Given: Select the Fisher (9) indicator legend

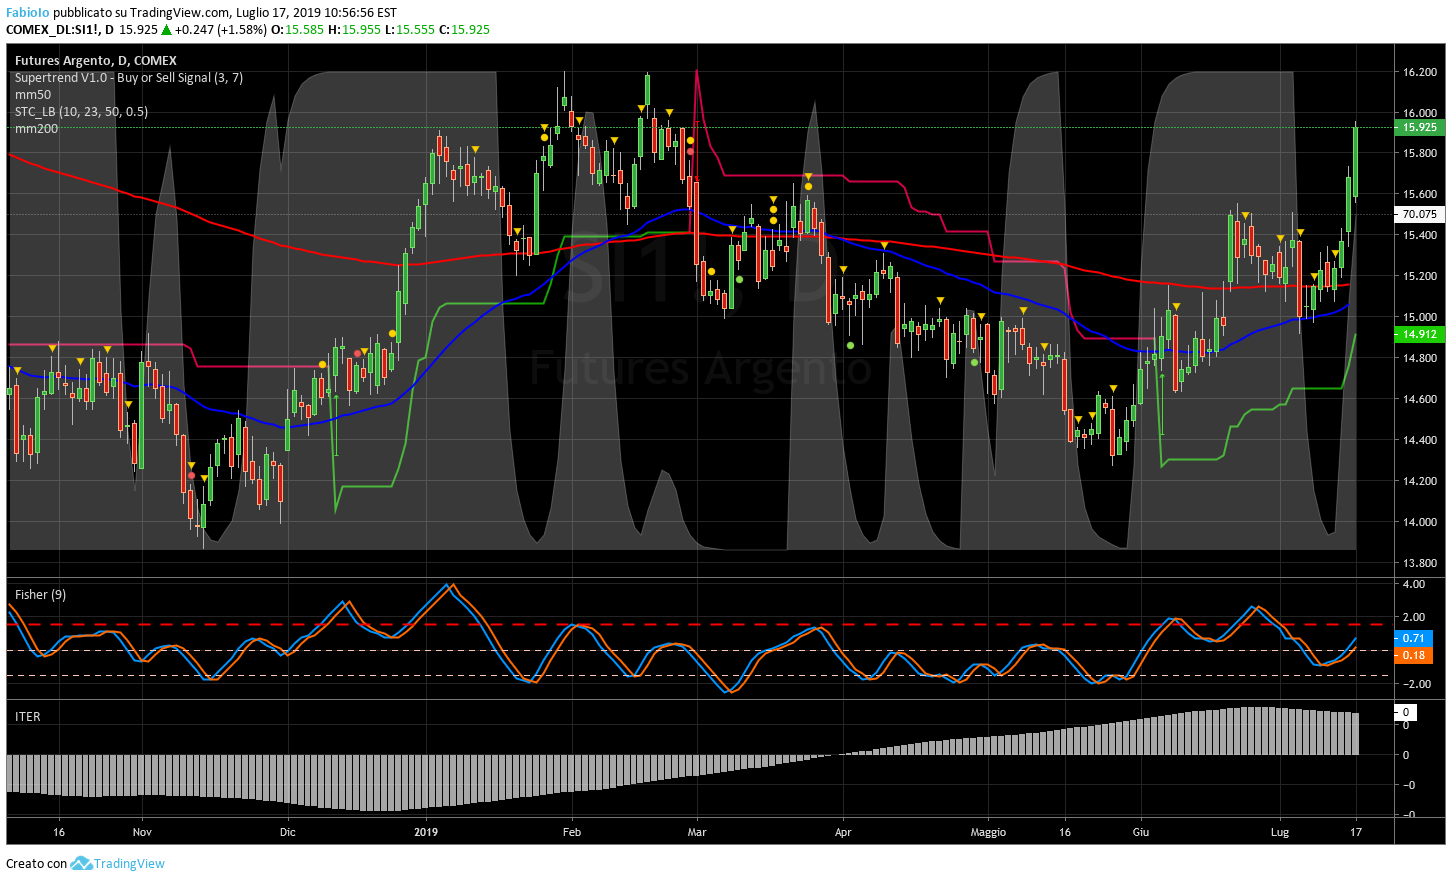Looking at the screenshot, I should [40, 595].
